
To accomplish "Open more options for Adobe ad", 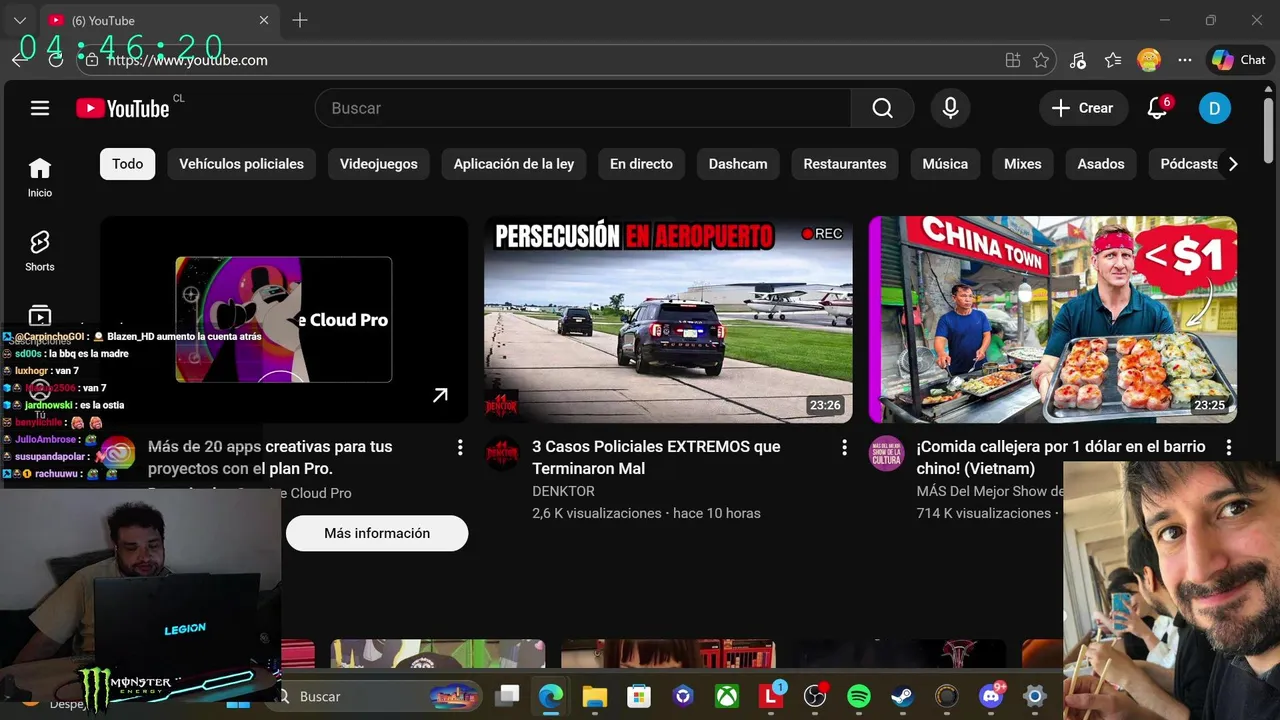I will point(460,447).
